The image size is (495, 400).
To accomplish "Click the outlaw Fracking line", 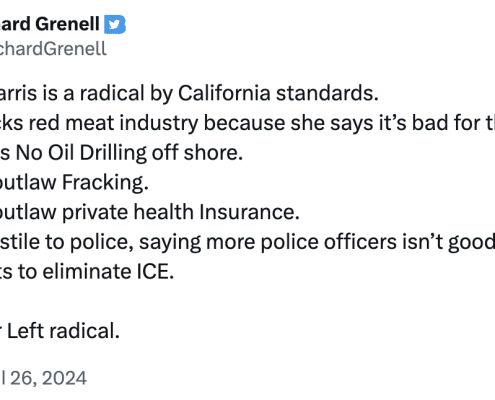I will point(74,182).
